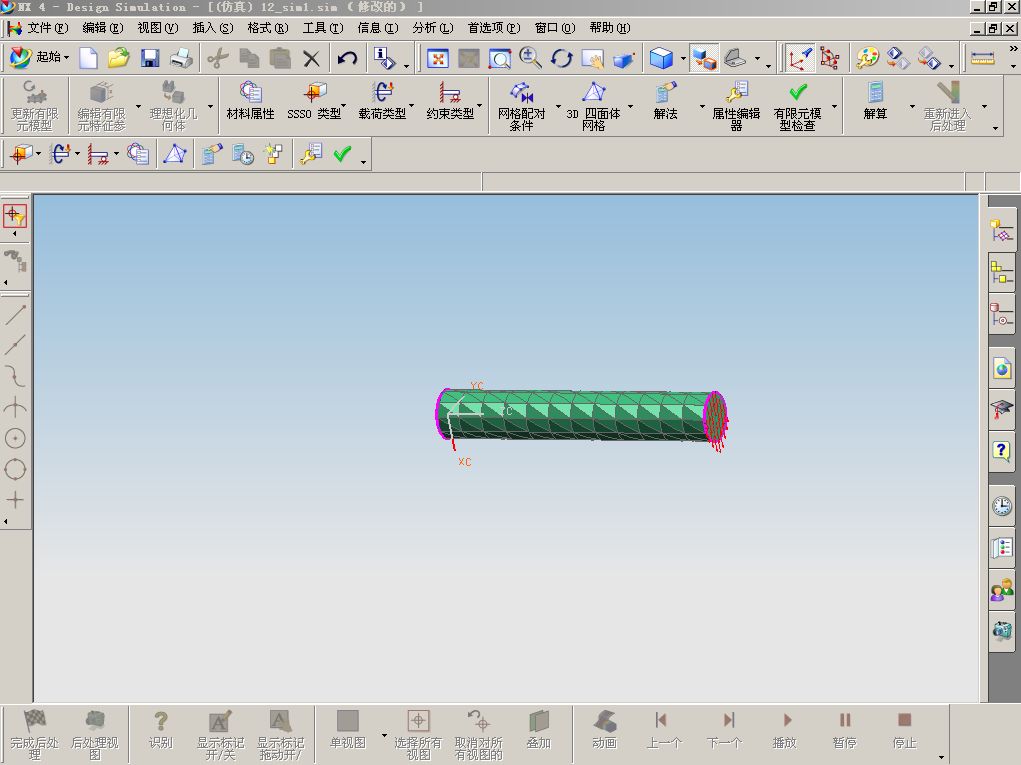
Task: Click SSSO 类型 button
Action: pyautogui.click(x=314, y=102)
